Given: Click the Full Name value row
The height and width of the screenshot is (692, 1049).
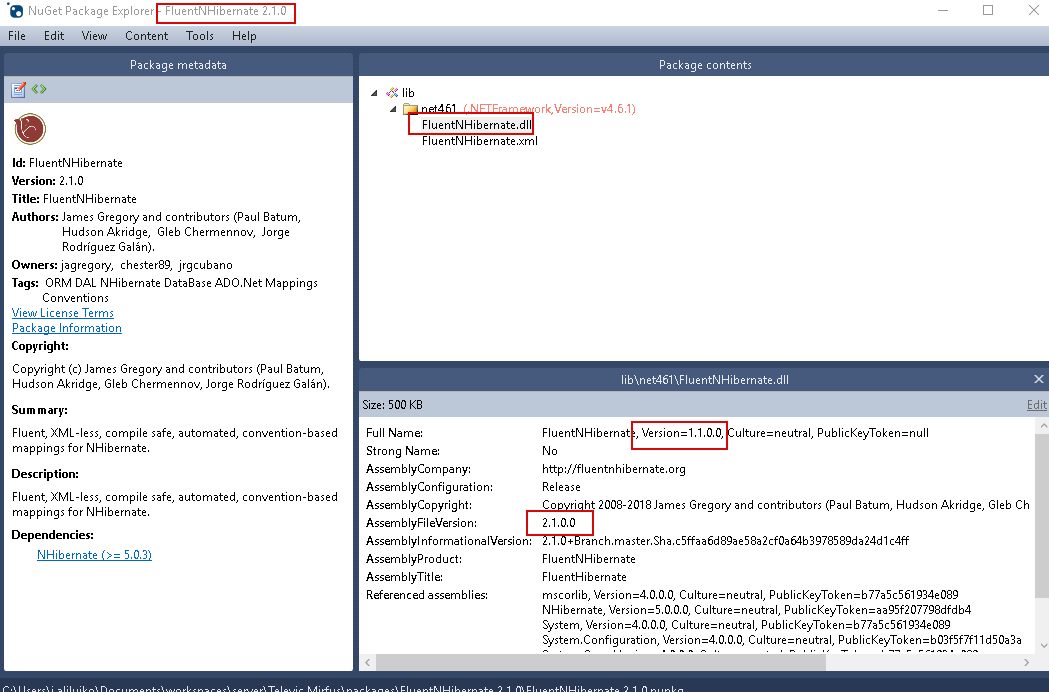Looking at the screenshot, I should coord(735,433).
